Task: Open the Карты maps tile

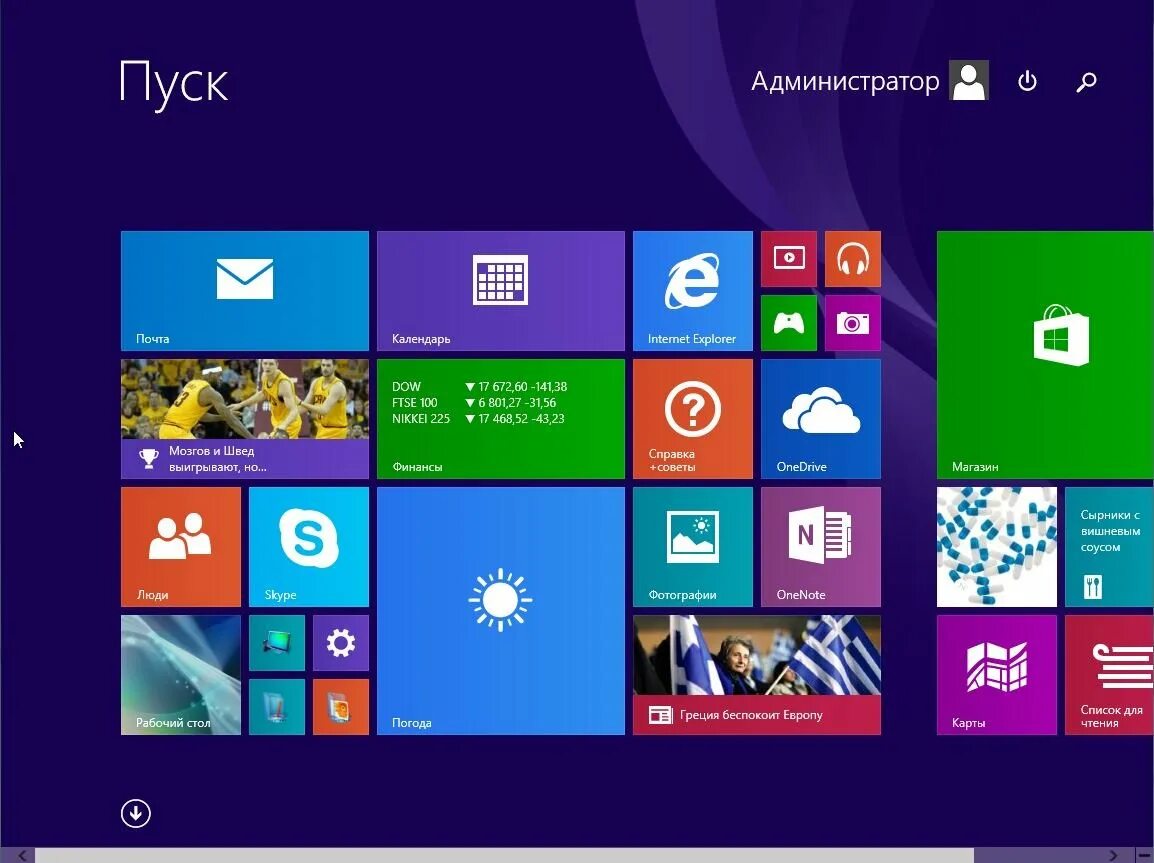Action: tap(997, 675)
